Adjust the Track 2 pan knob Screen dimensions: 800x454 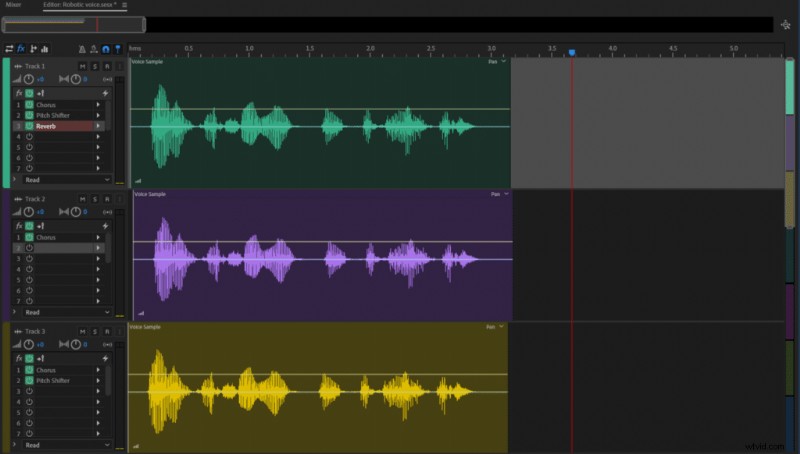click(x=76, y=212)
